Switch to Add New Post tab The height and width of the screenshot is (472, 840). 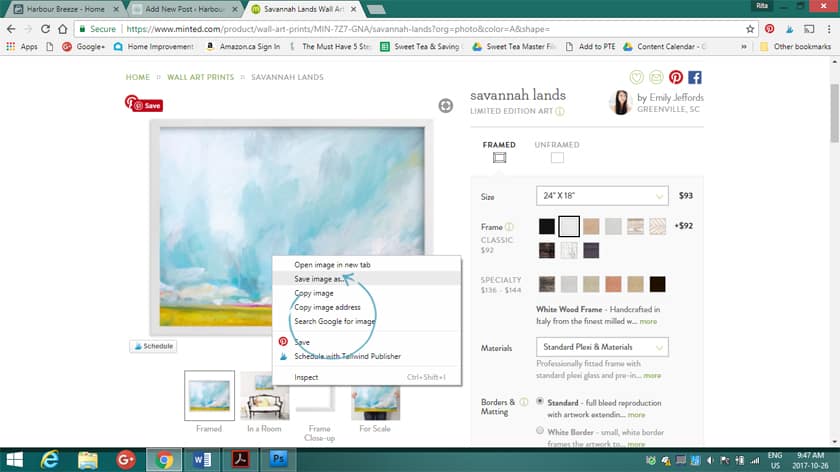(185, 9)
